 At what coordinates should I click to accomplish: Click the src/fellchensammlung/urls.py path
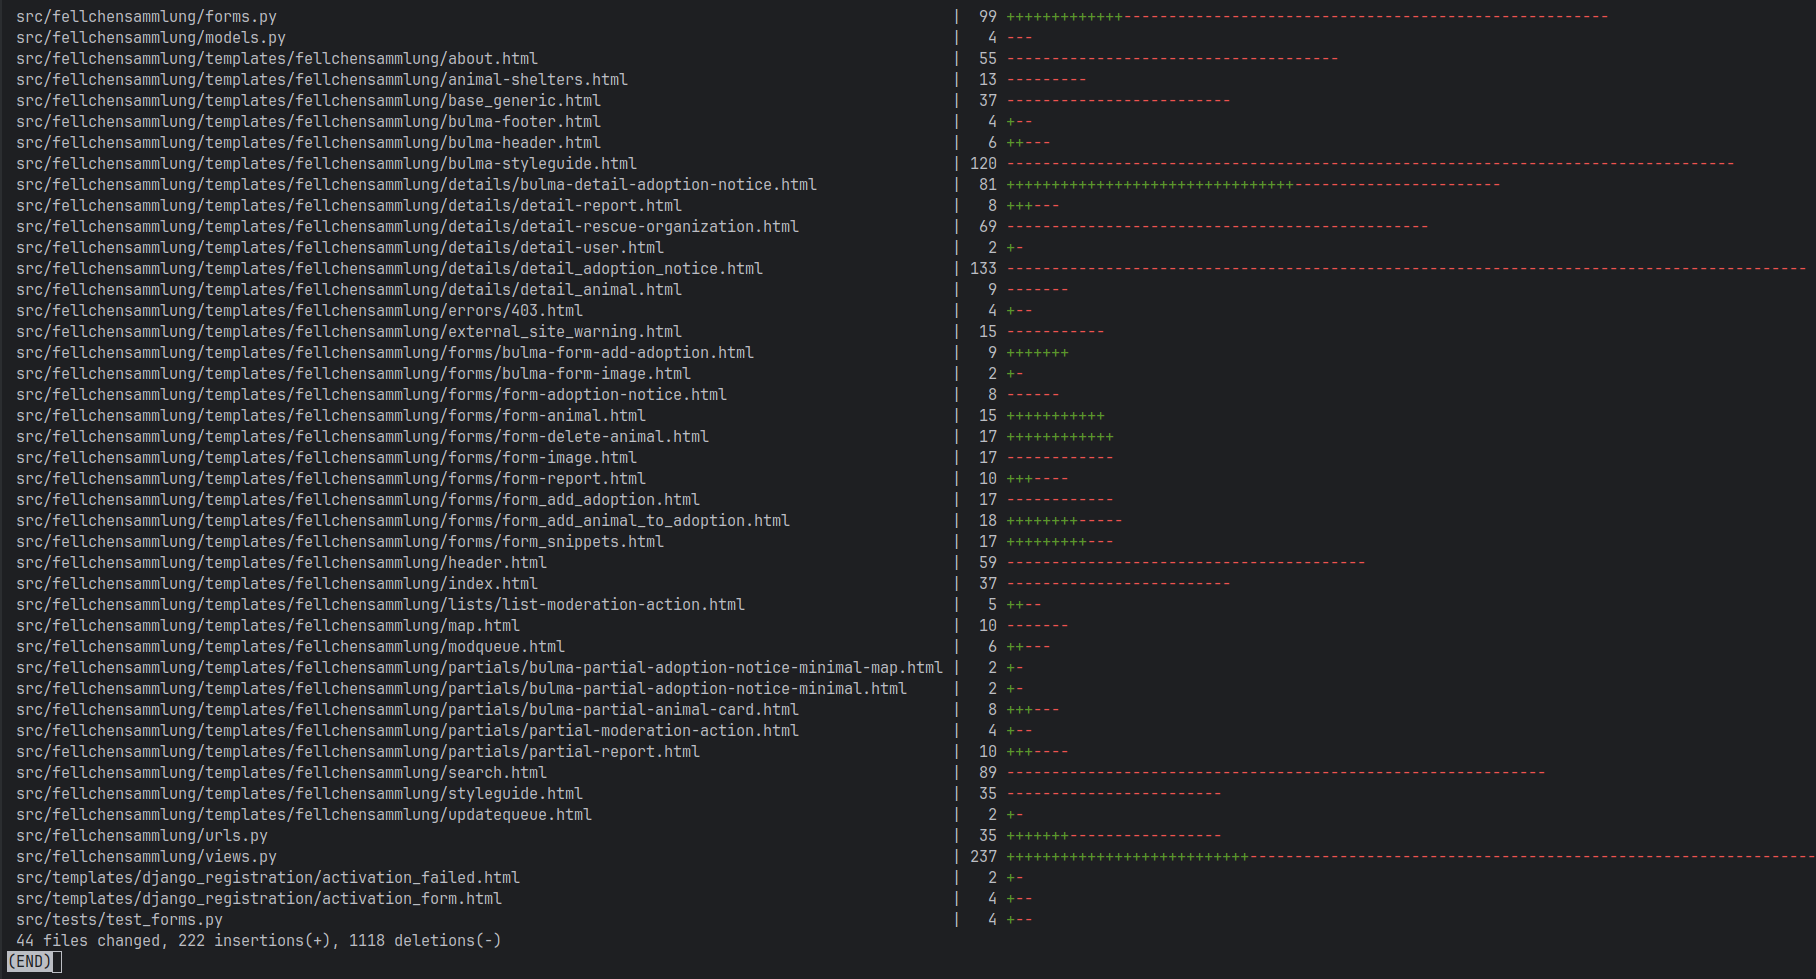(141, 836)
